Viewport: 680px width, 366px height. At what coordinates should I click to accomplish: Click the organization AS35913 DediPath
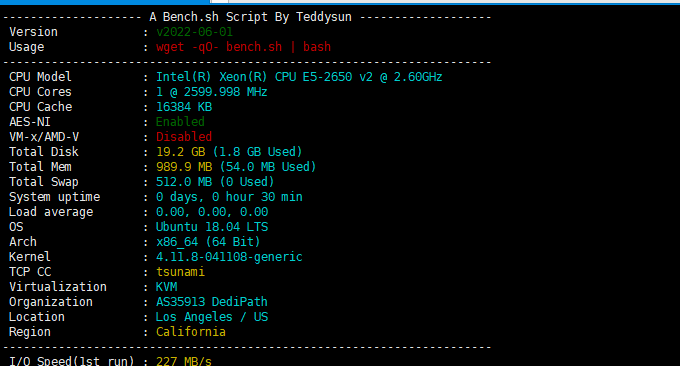(212, 302)
